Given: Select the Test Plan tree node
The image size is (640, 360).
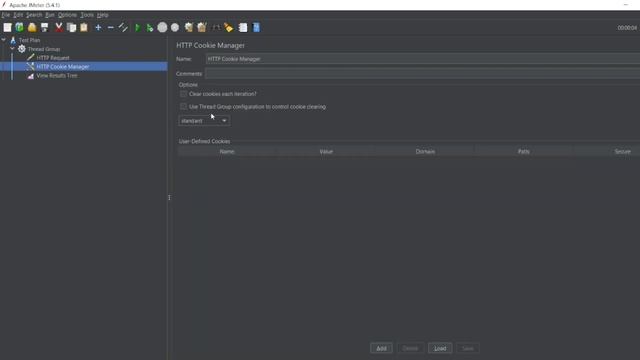Looking at the screenshot, I should click(29, 40).
